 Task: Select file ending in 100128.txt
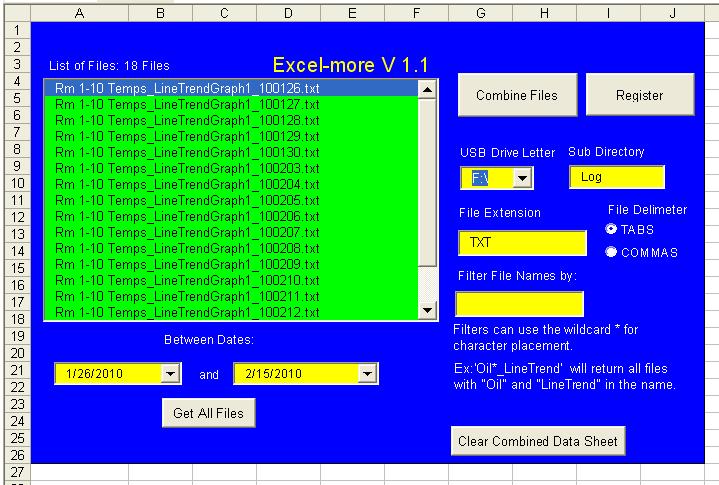(x=231, y=121)
